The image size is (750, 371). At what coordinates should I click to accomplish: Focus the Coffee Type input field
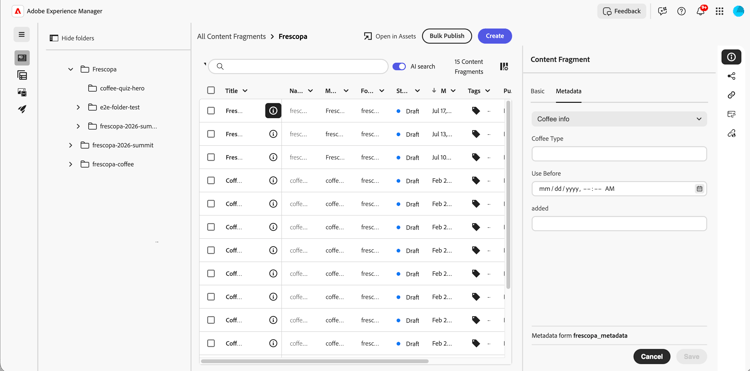[x=619, y=154]
